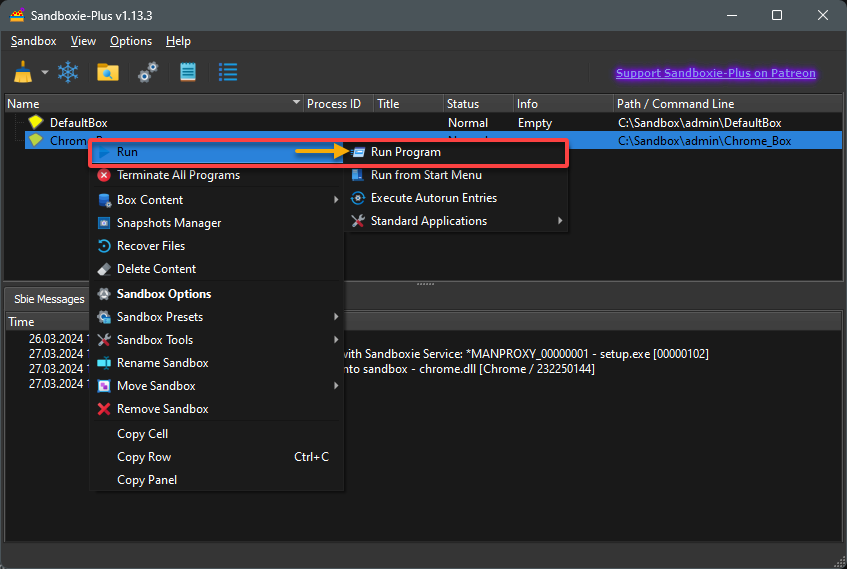
Task: Open the Sandbox menu
Action: click(33, 41)
